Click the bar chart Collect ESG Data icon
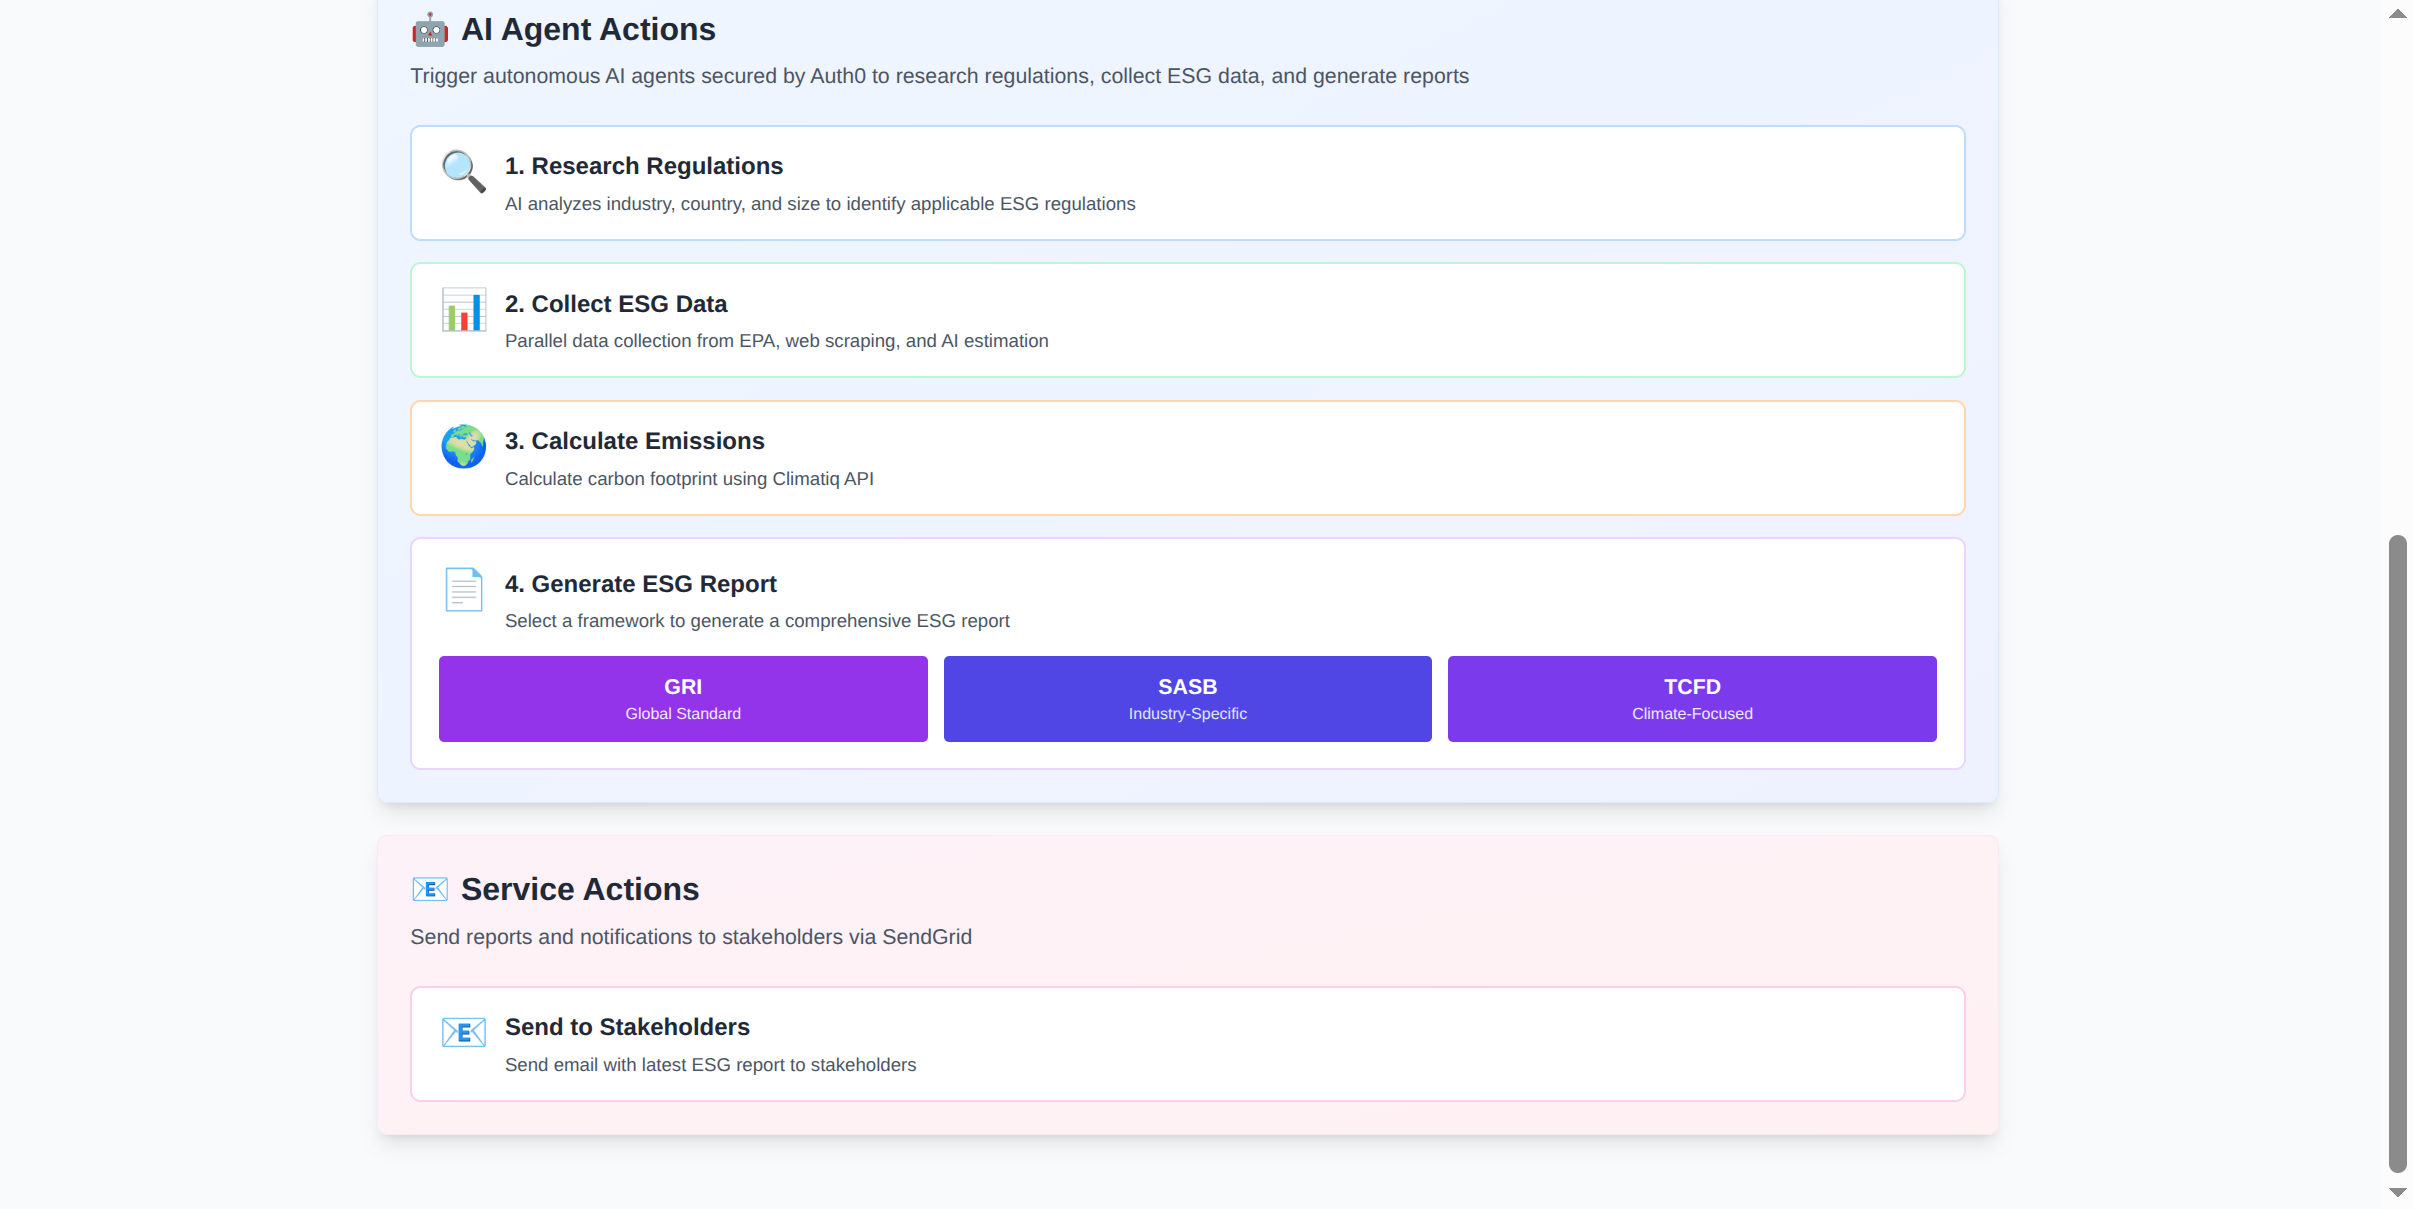Screen dimensions: 2413x1209 click(x=463, y=310)
